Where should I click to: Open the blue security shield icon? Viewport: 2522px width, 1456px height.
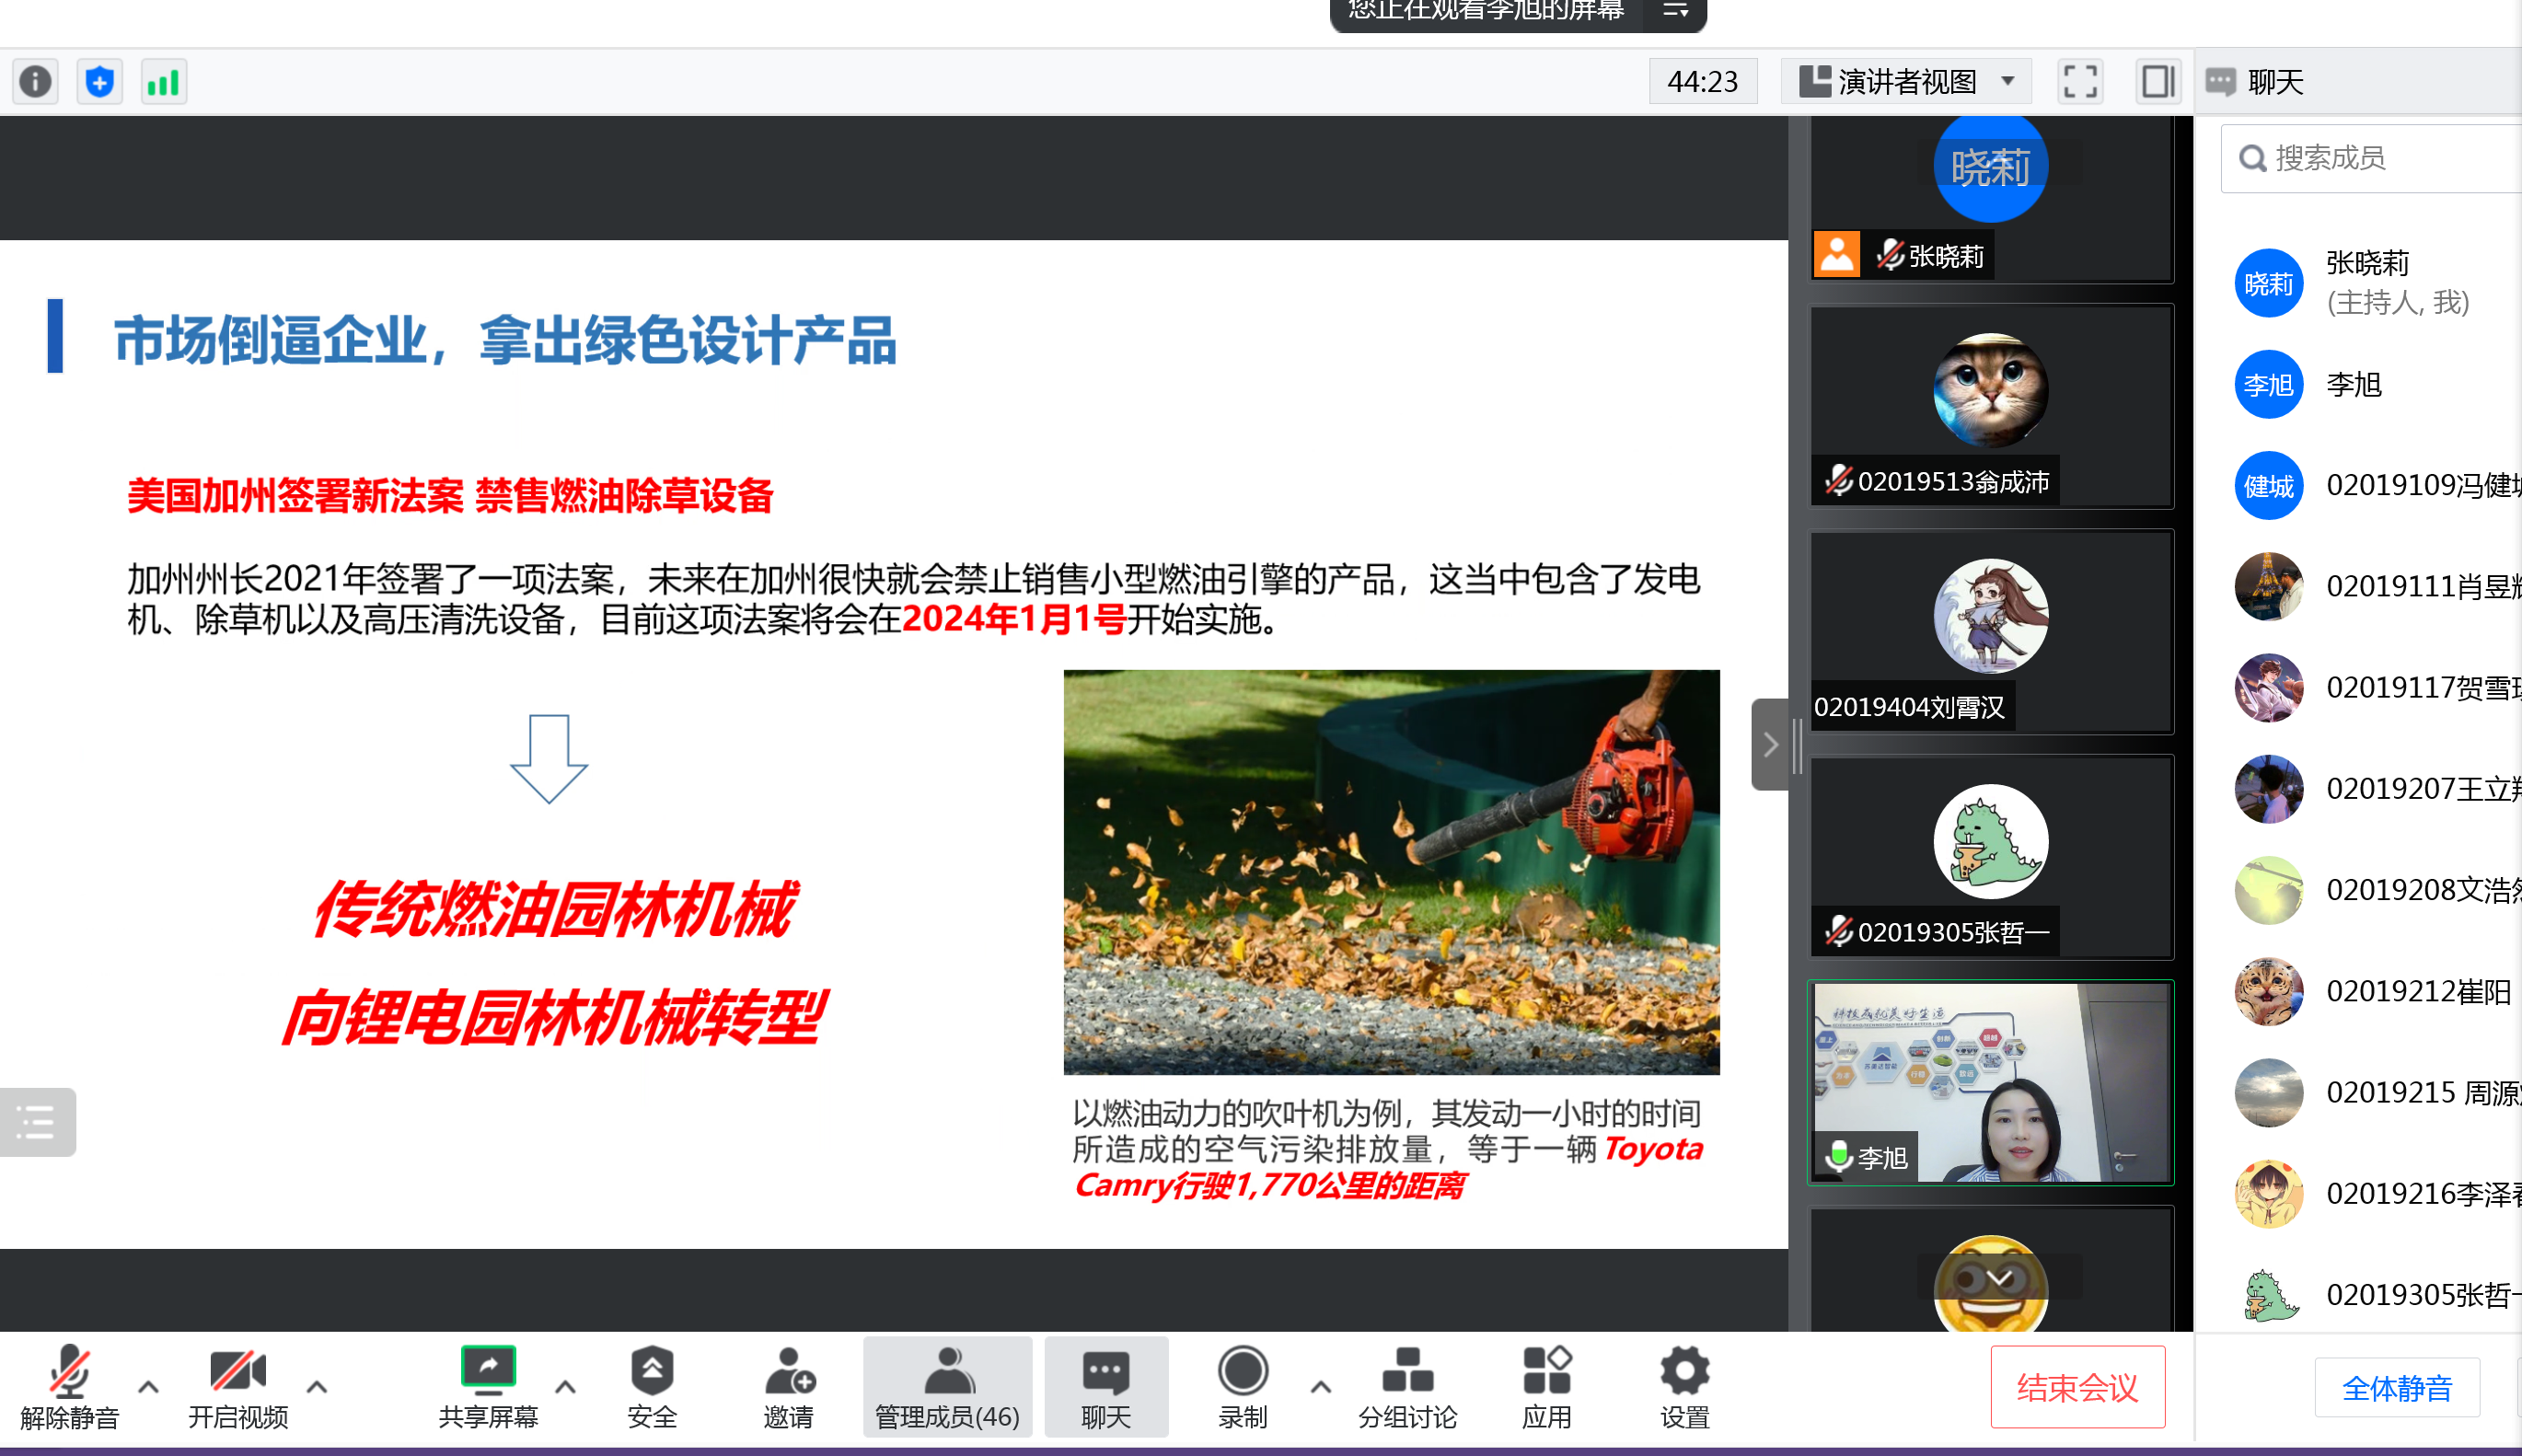click(x=100, y=81)
